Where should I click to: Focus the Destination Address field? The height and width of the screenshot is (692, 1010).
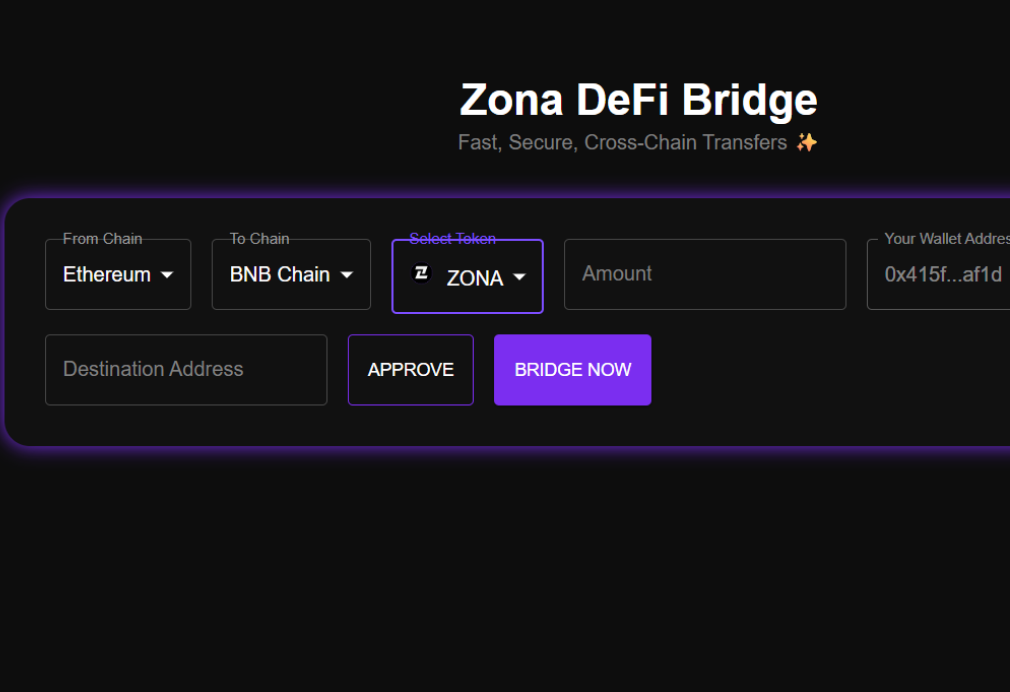186,370
